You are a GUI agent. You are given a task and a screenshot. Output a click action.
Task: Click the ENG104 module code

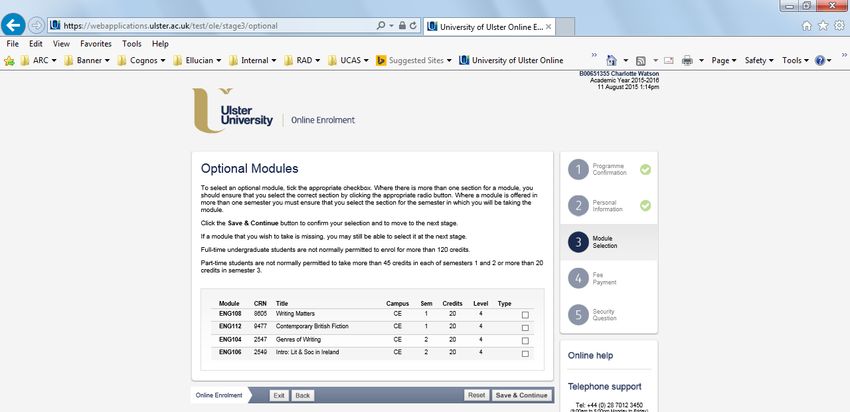click(230, 339)
